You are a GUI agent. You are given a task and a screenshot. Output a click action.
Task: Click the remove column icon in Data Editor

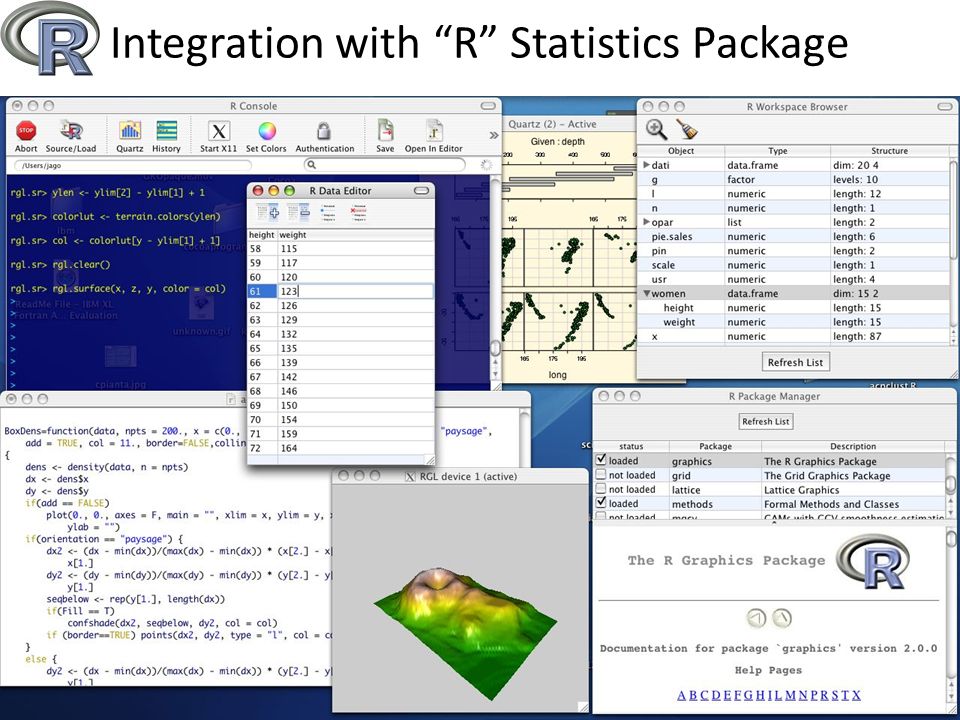tap(299, 212)
